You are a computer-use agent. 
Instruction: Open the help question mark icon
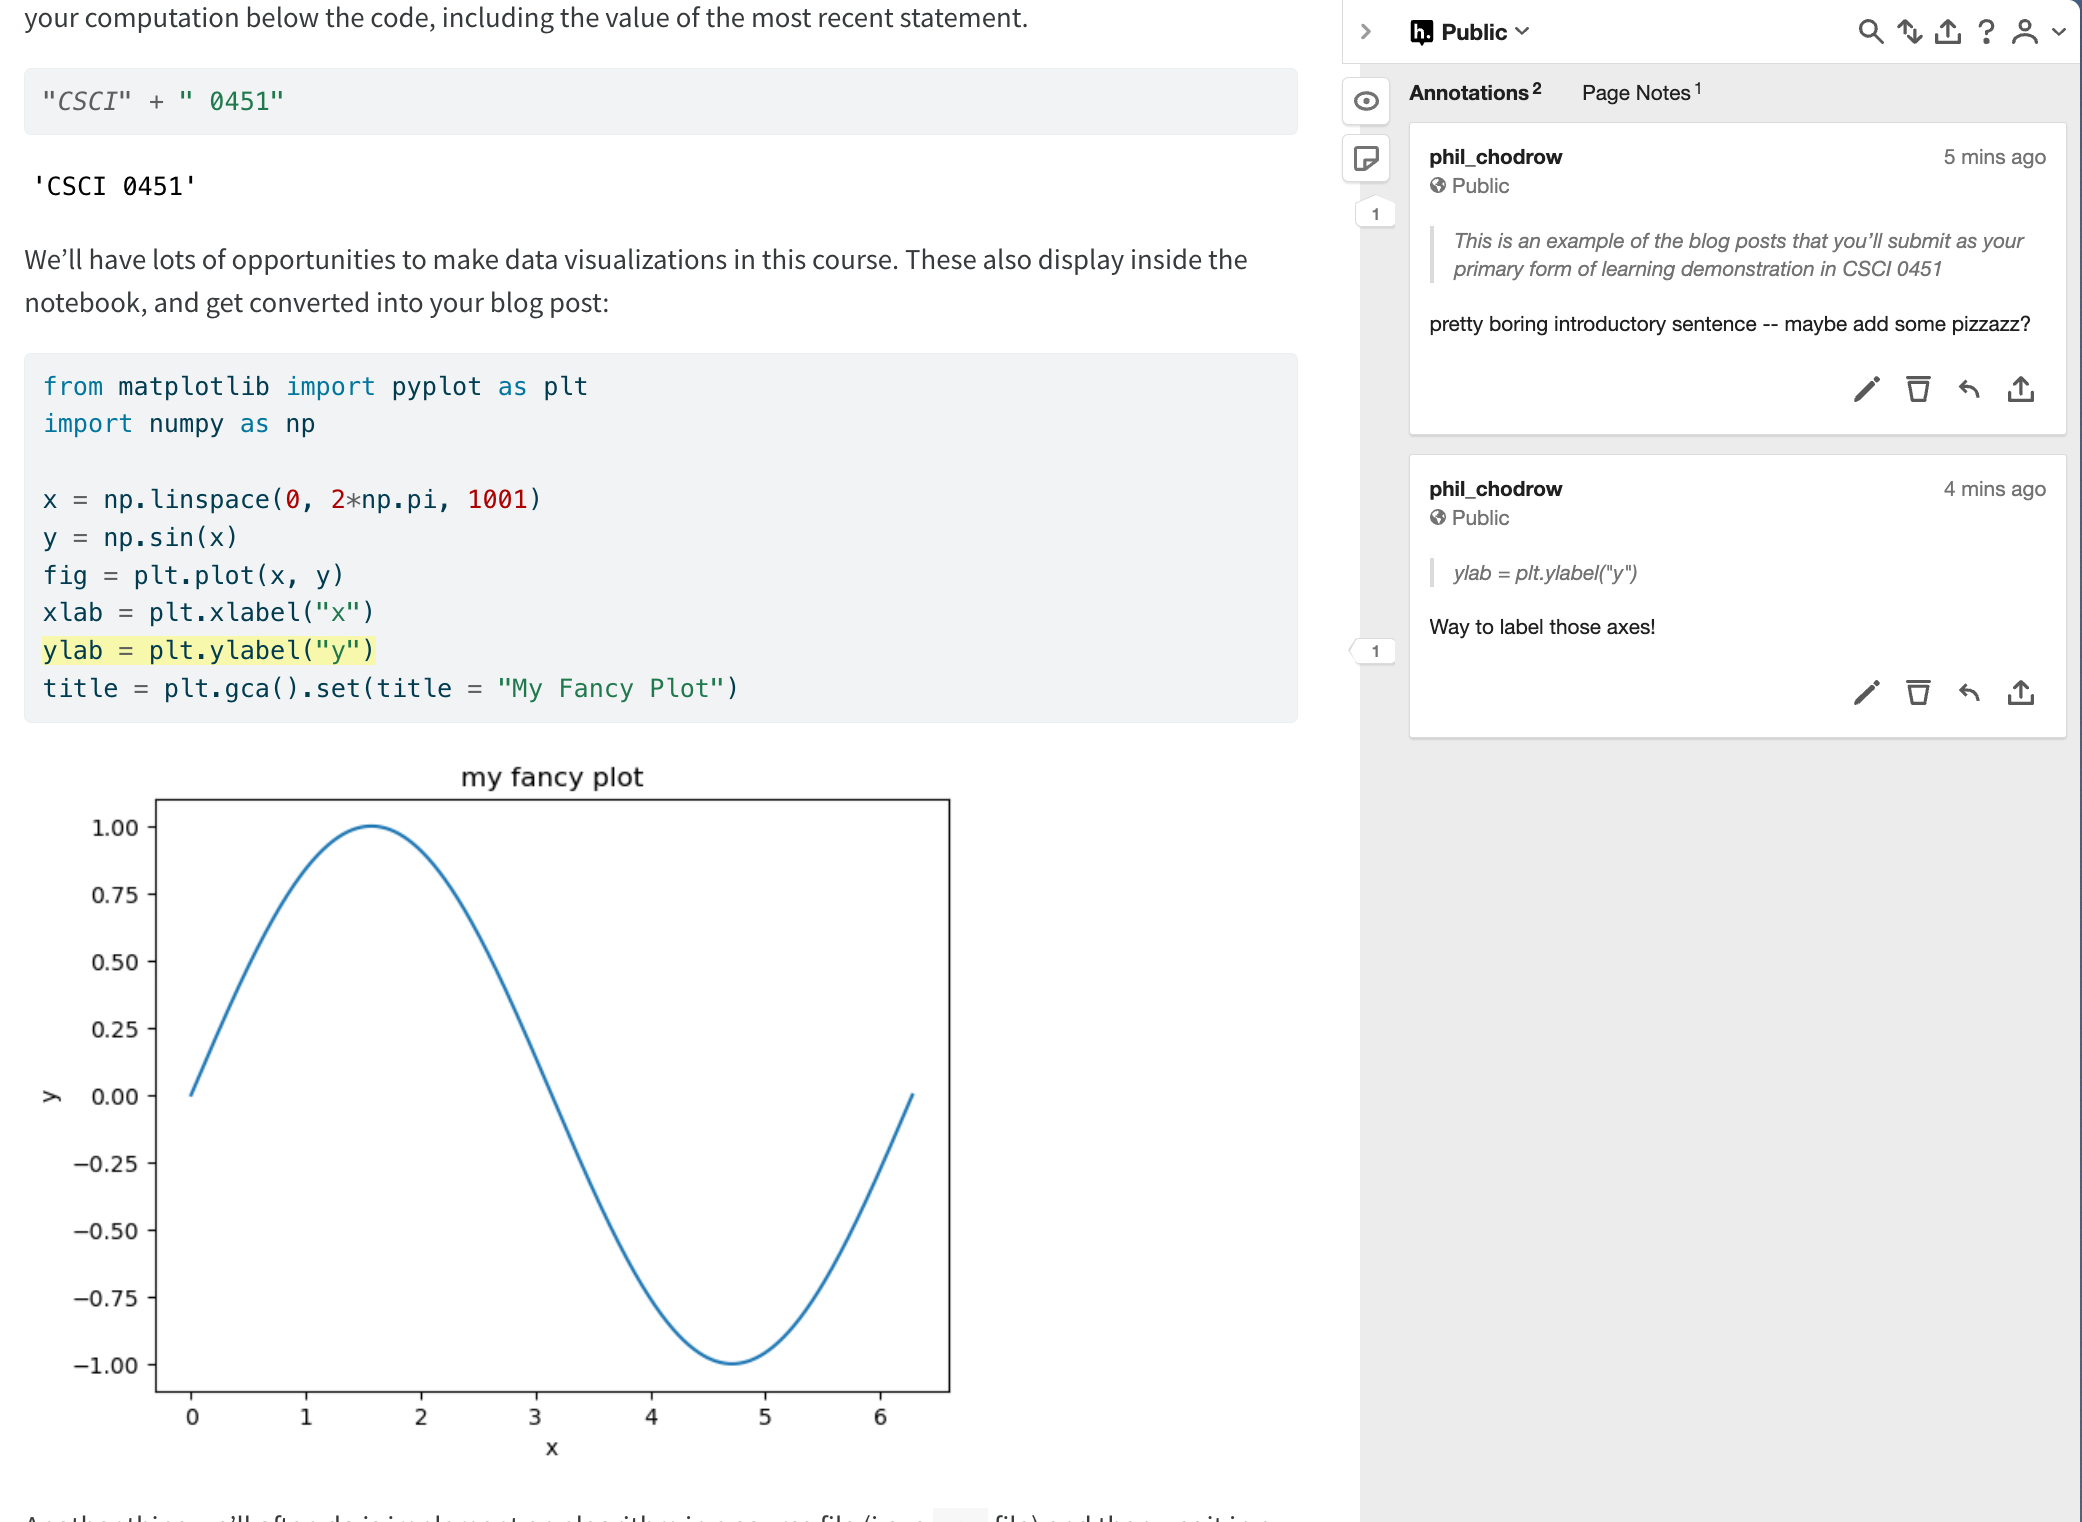coord(1986,32)
